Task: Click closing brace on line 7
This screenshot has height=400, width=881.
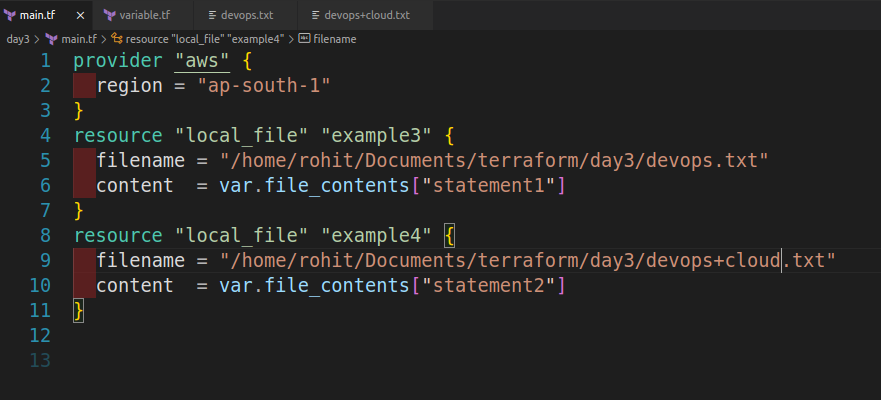Action: pos(79,211)
